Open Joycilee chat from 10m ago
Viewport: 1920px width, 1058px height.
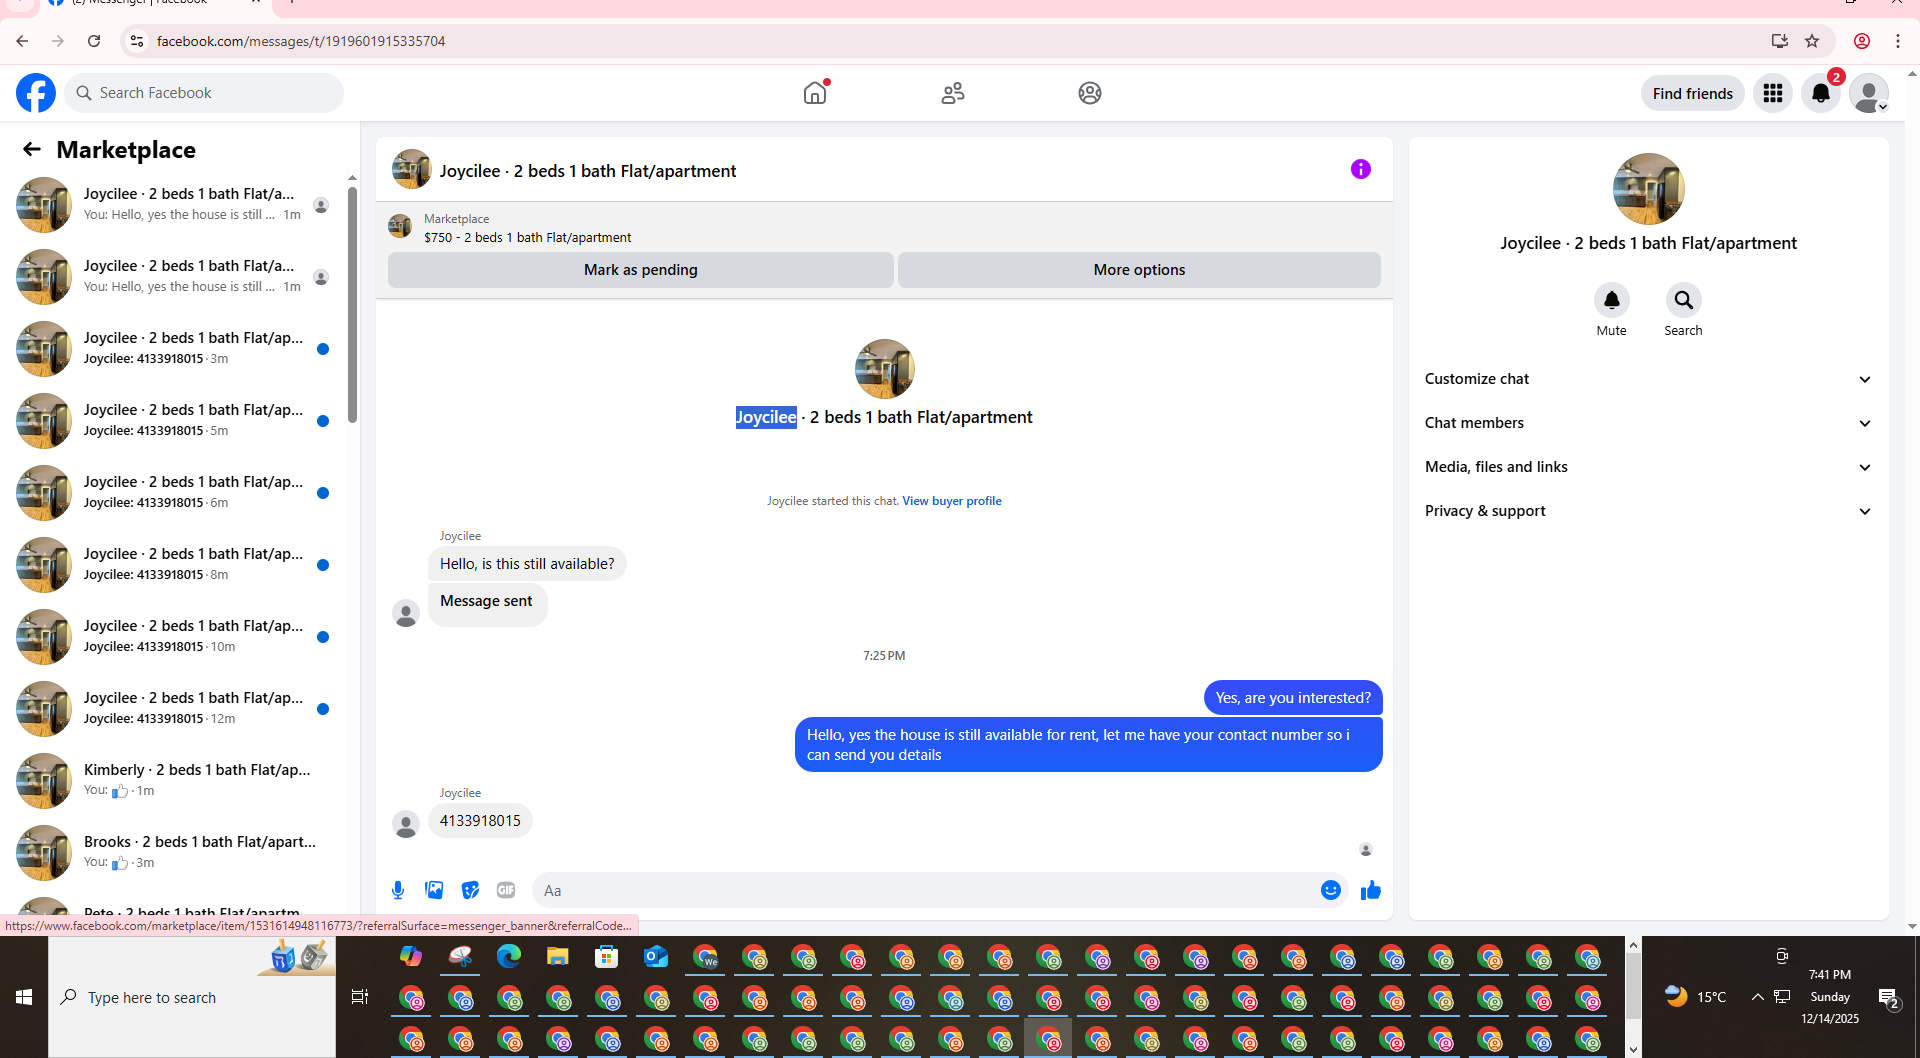[175, 636]
